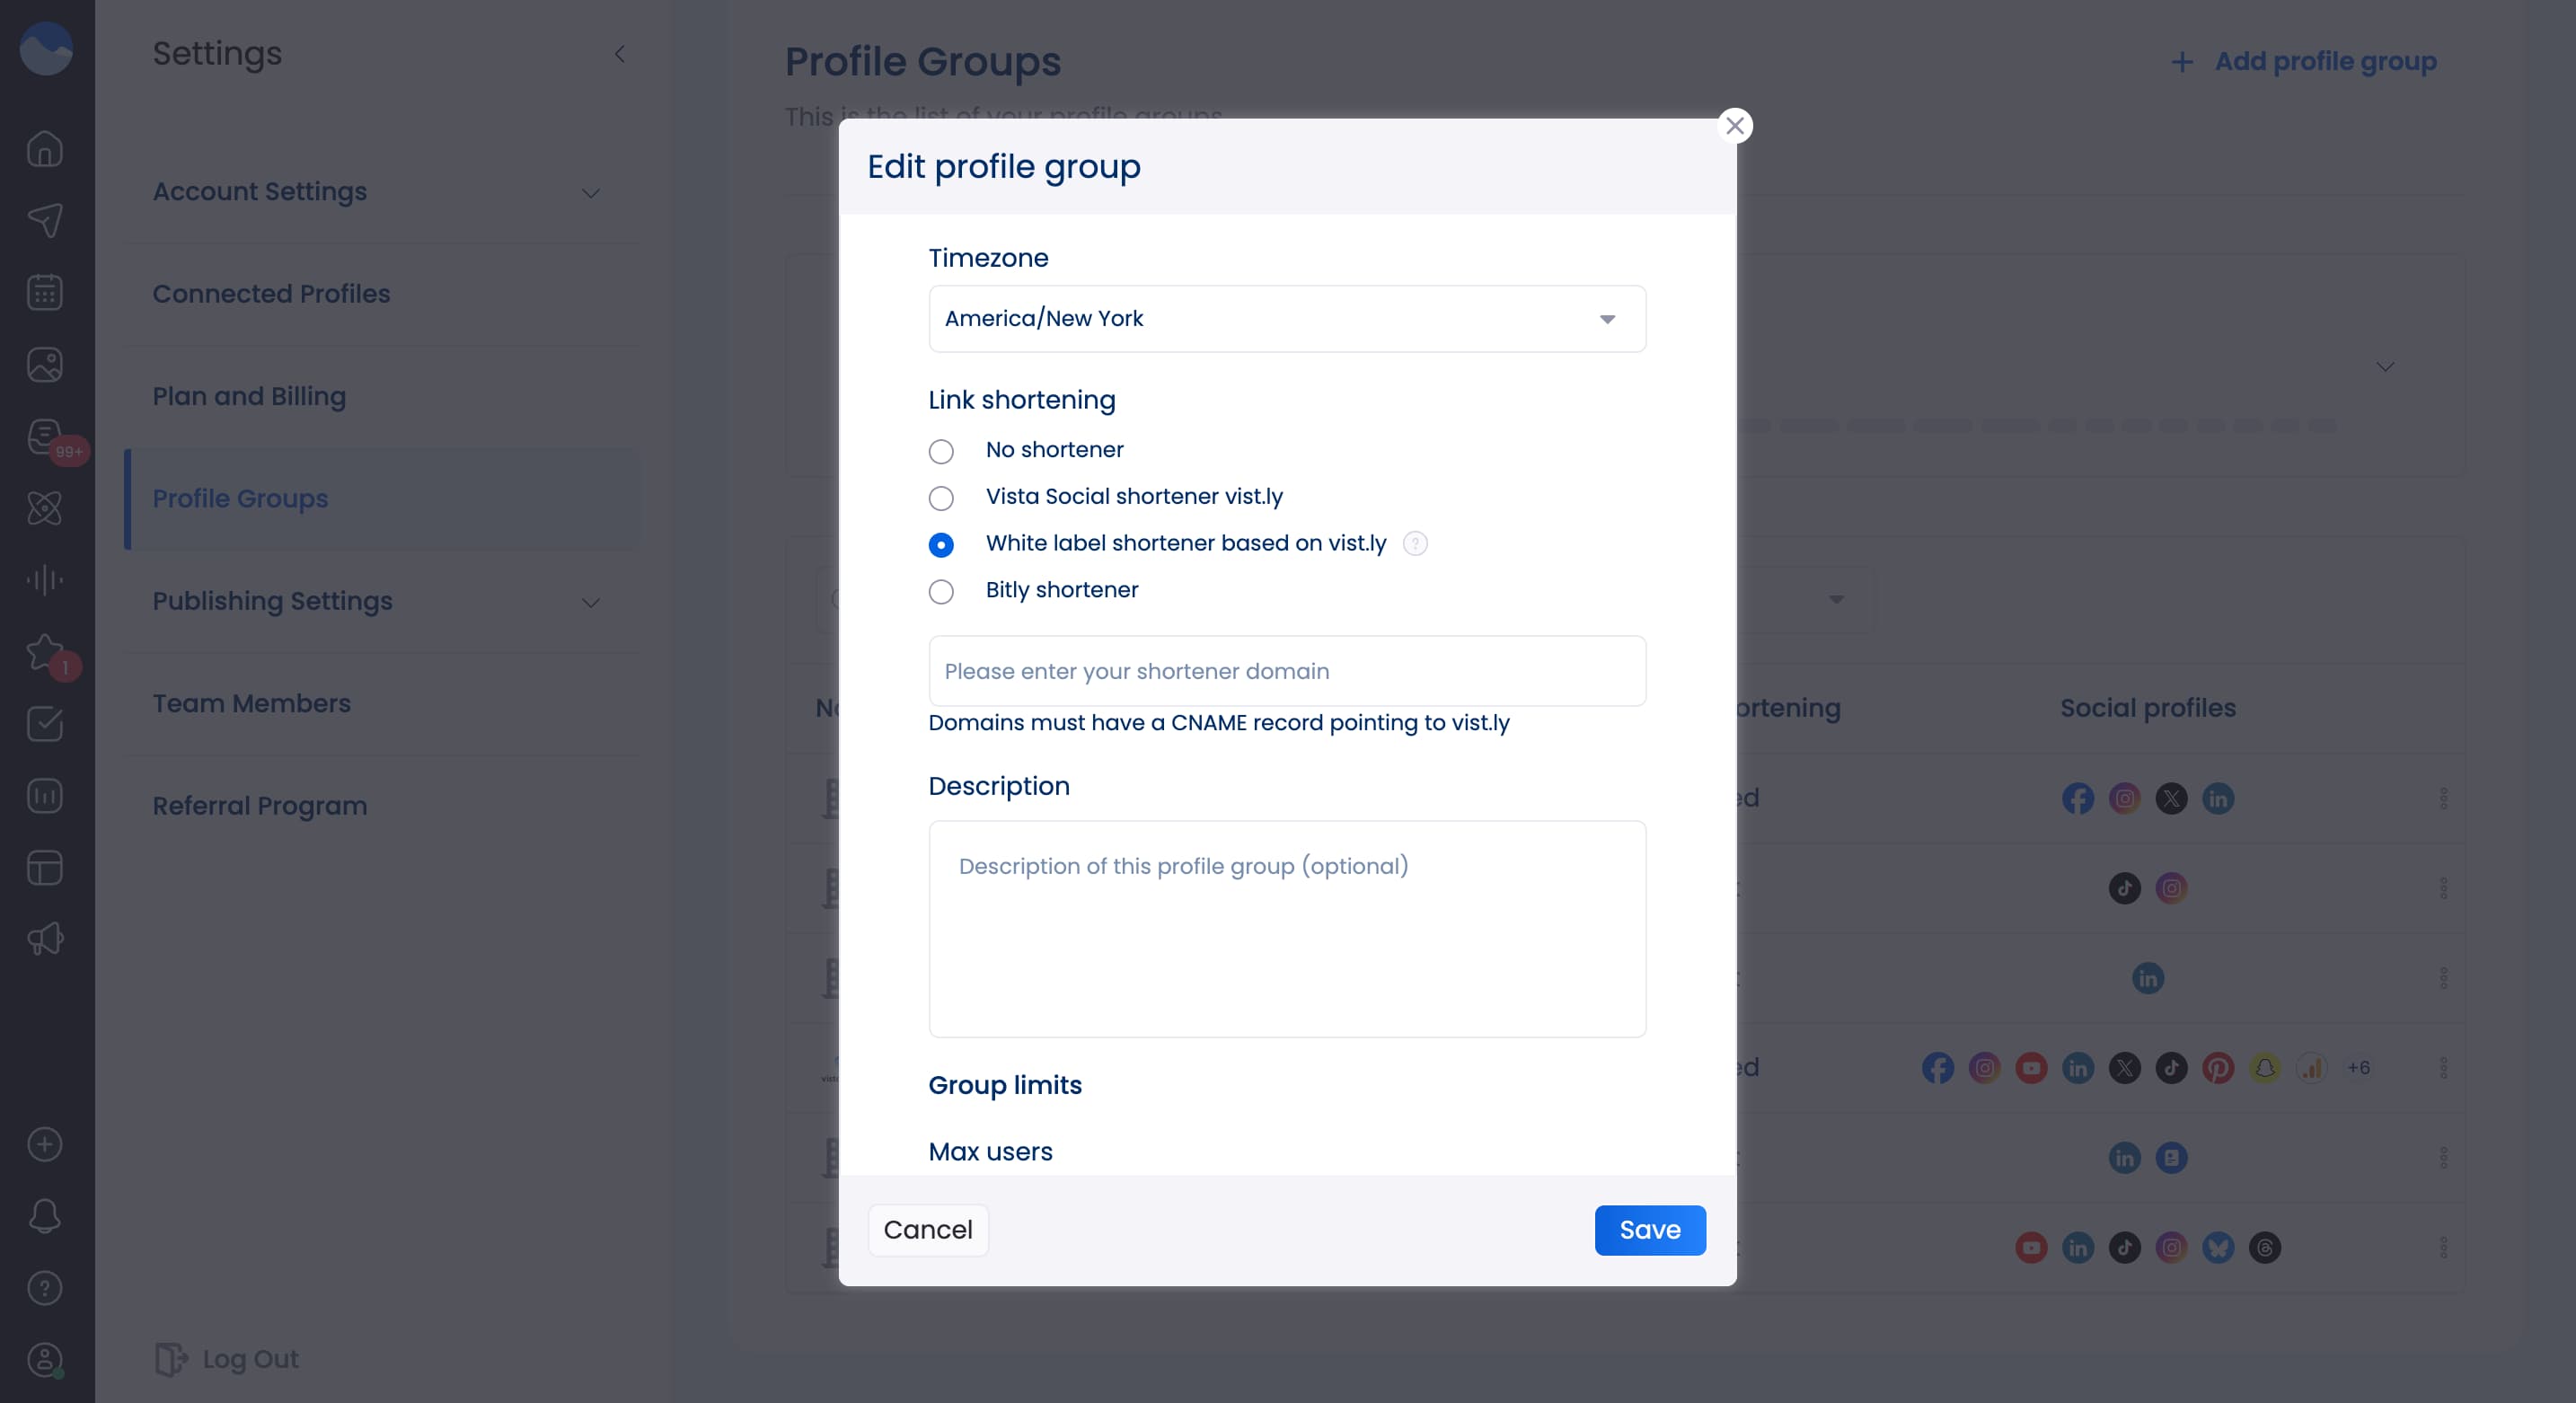Open the Media library icon in sidebar

click(45, 364)
